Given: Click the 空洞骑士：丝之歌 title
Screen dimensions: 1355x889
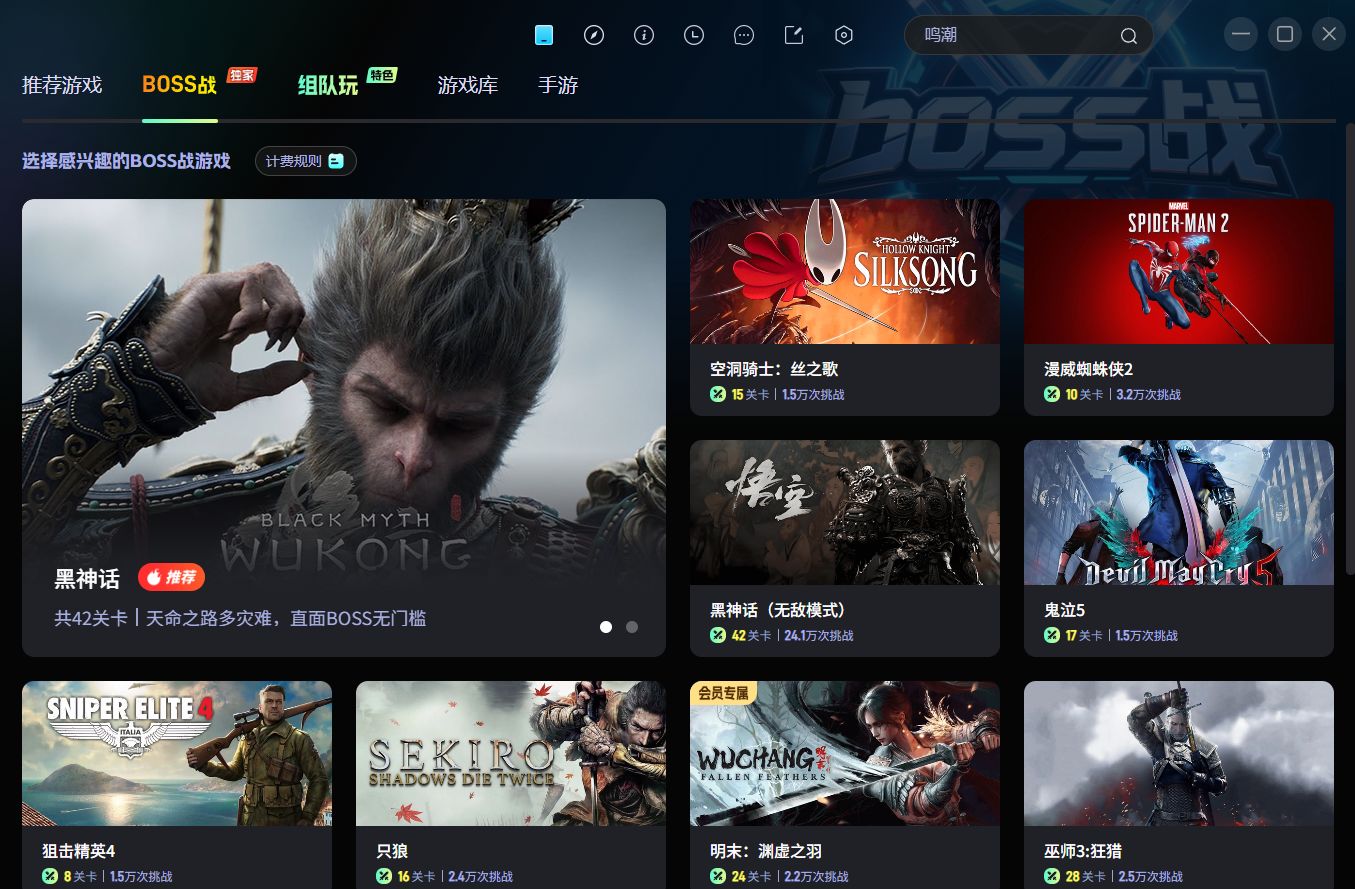Looking at the screenshot, I should [774, 369].
